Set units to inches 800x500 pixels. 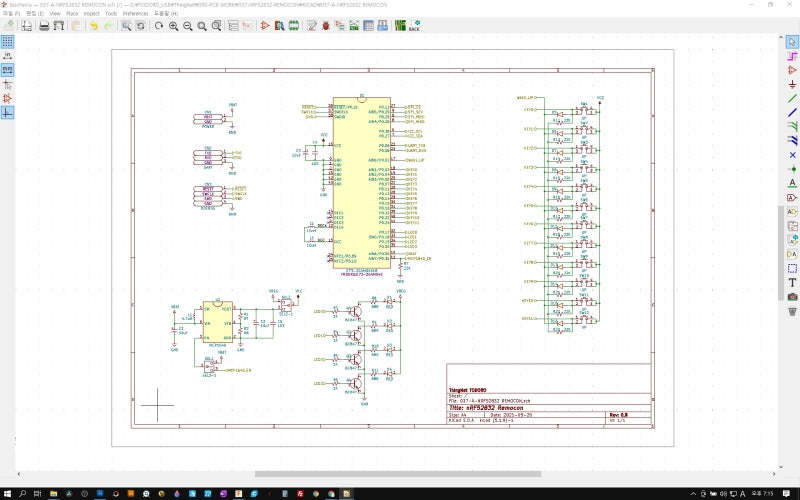(7, 56)
